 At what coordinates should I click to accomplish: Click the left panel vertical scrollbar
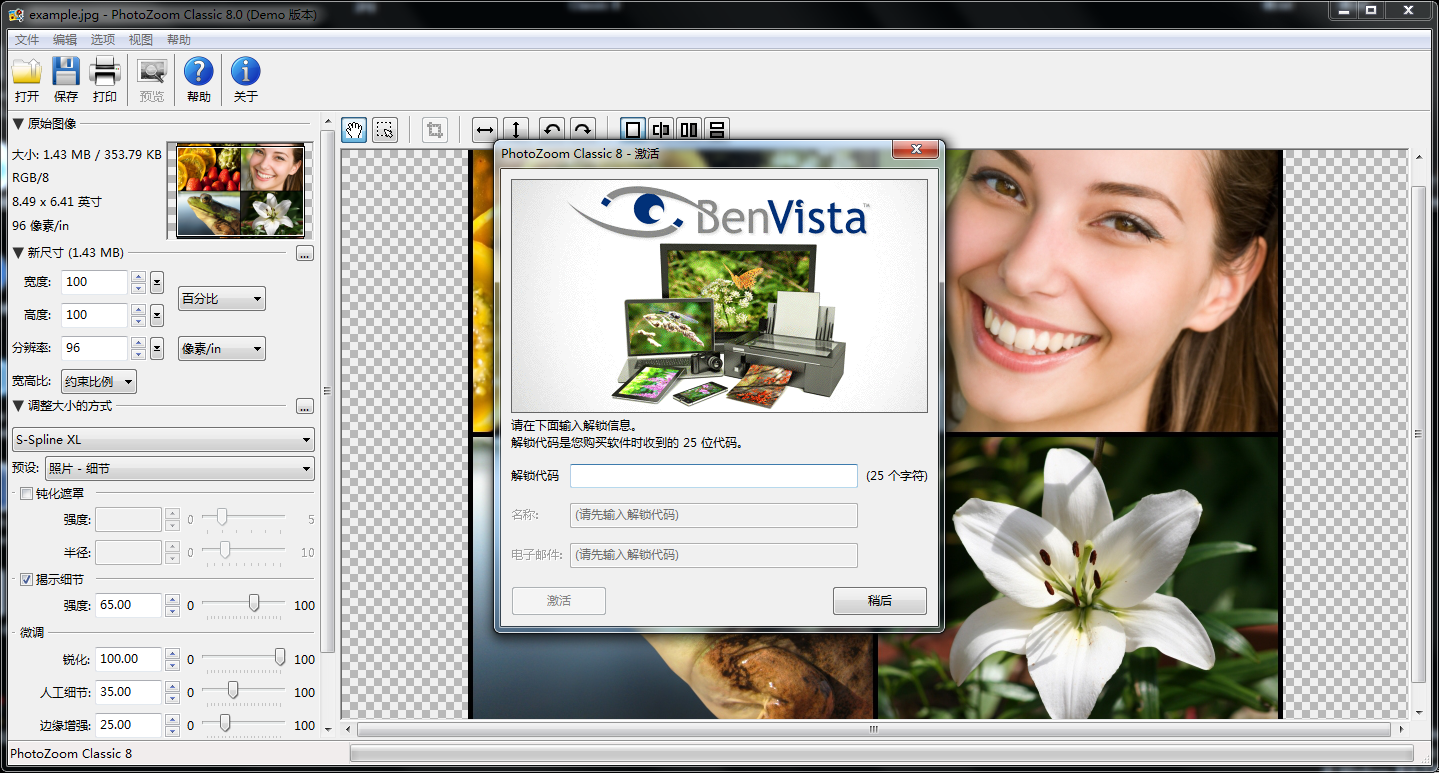pyautogui.click(x=326, y=390)
